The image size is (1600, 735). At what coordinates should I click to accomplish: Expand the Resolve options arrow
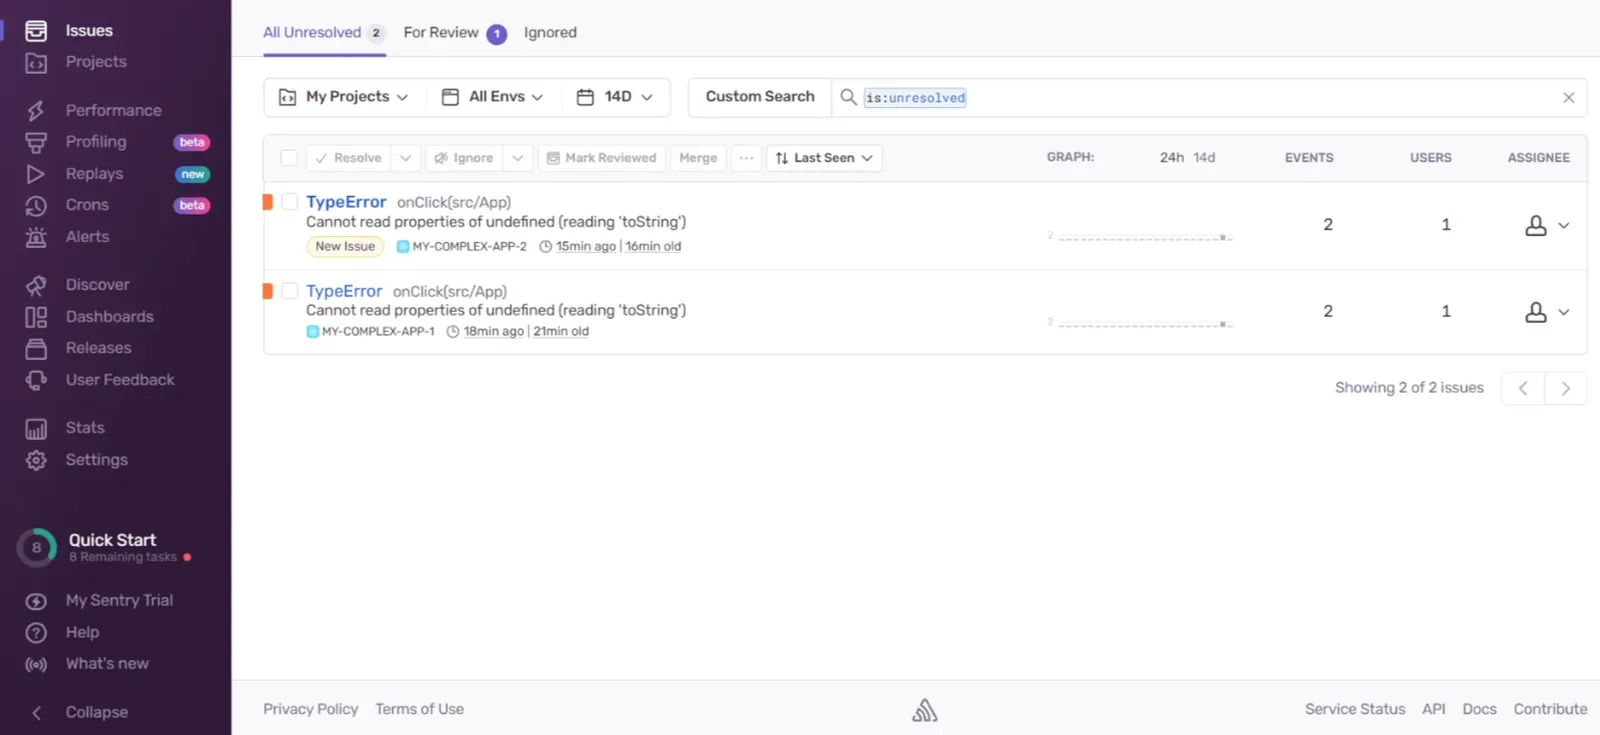405,158
